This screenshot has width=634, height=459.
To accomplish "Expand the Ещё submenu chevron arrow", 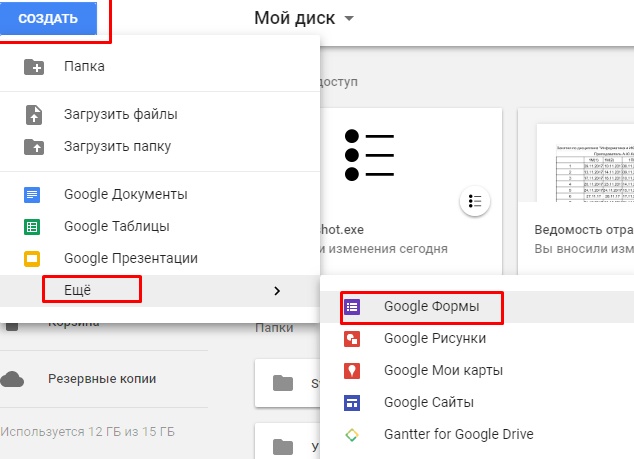I will click(x=277, y=291).
